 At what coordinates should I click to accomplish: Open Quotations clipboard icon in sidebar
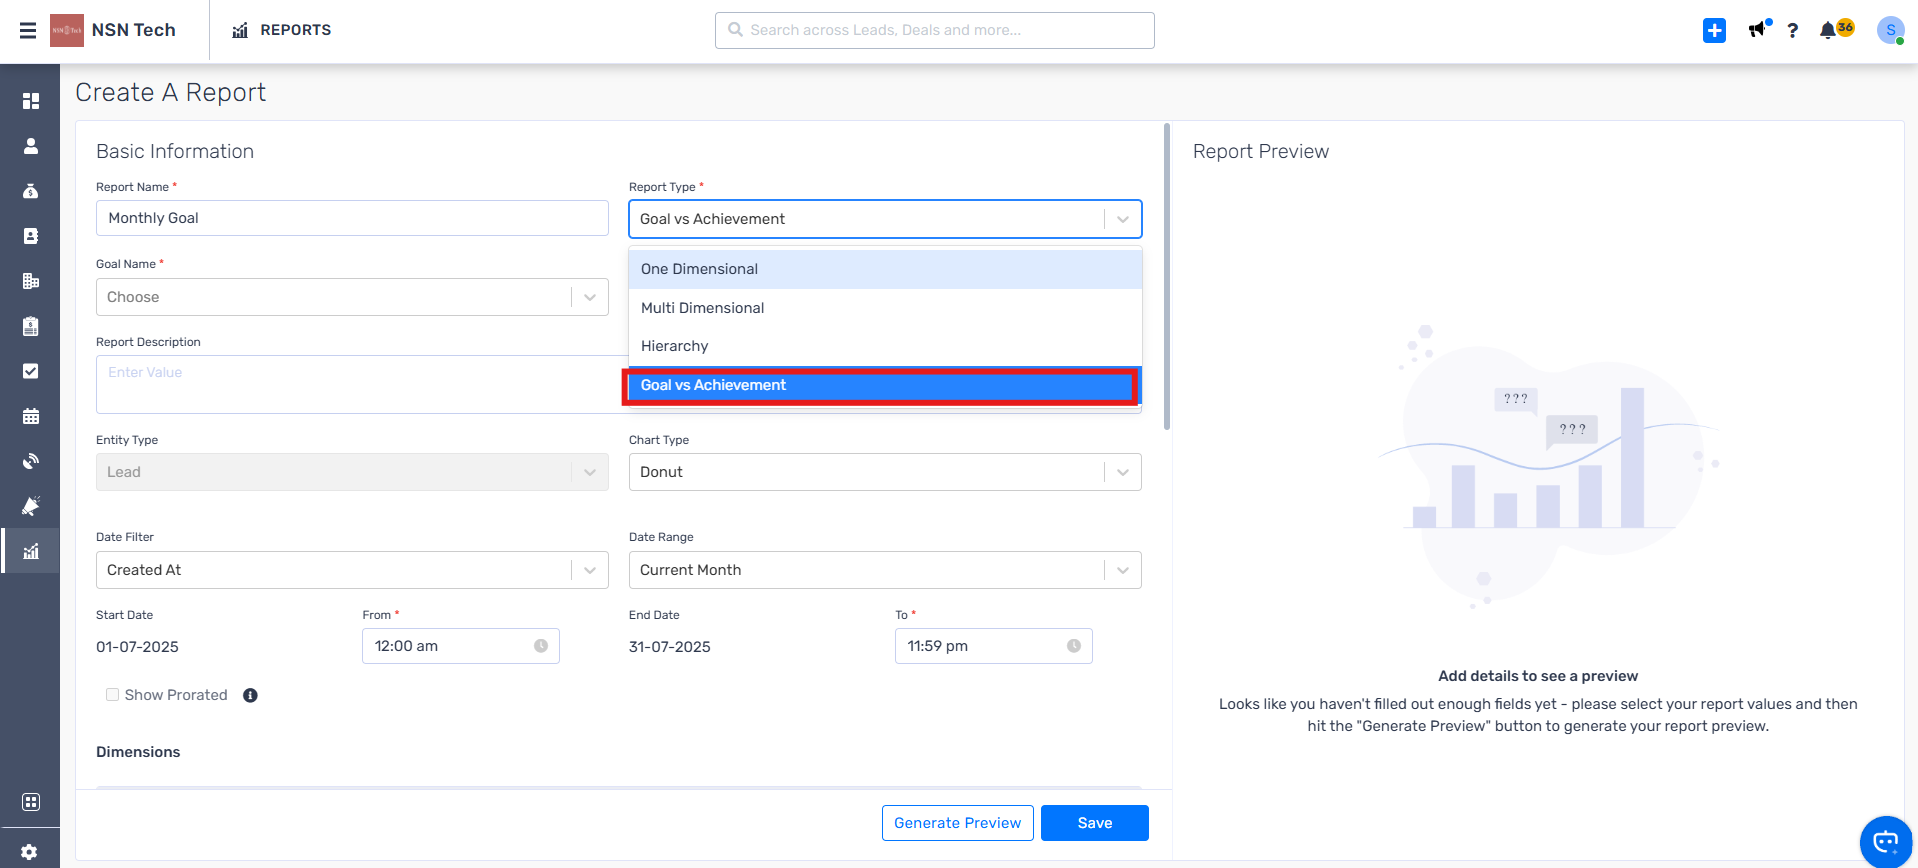pyautogui.click(x=31, y=326)
